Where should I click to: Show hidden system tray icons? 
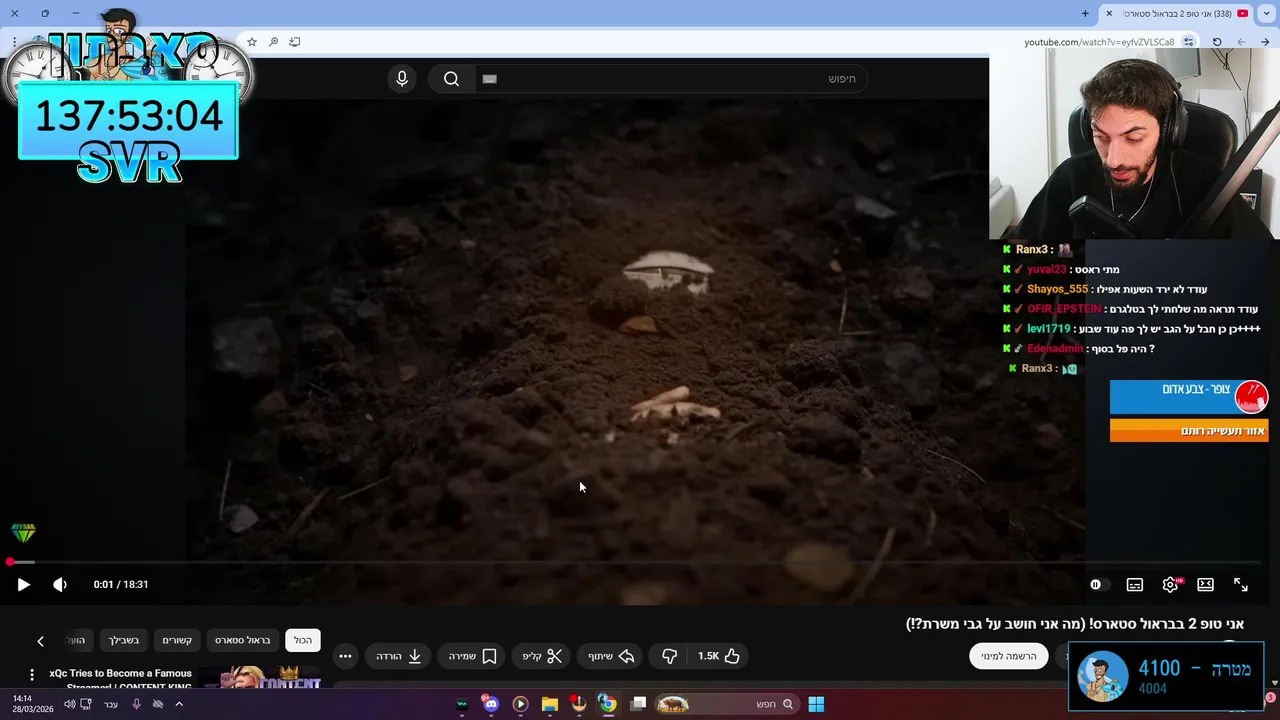click(179, 704)
